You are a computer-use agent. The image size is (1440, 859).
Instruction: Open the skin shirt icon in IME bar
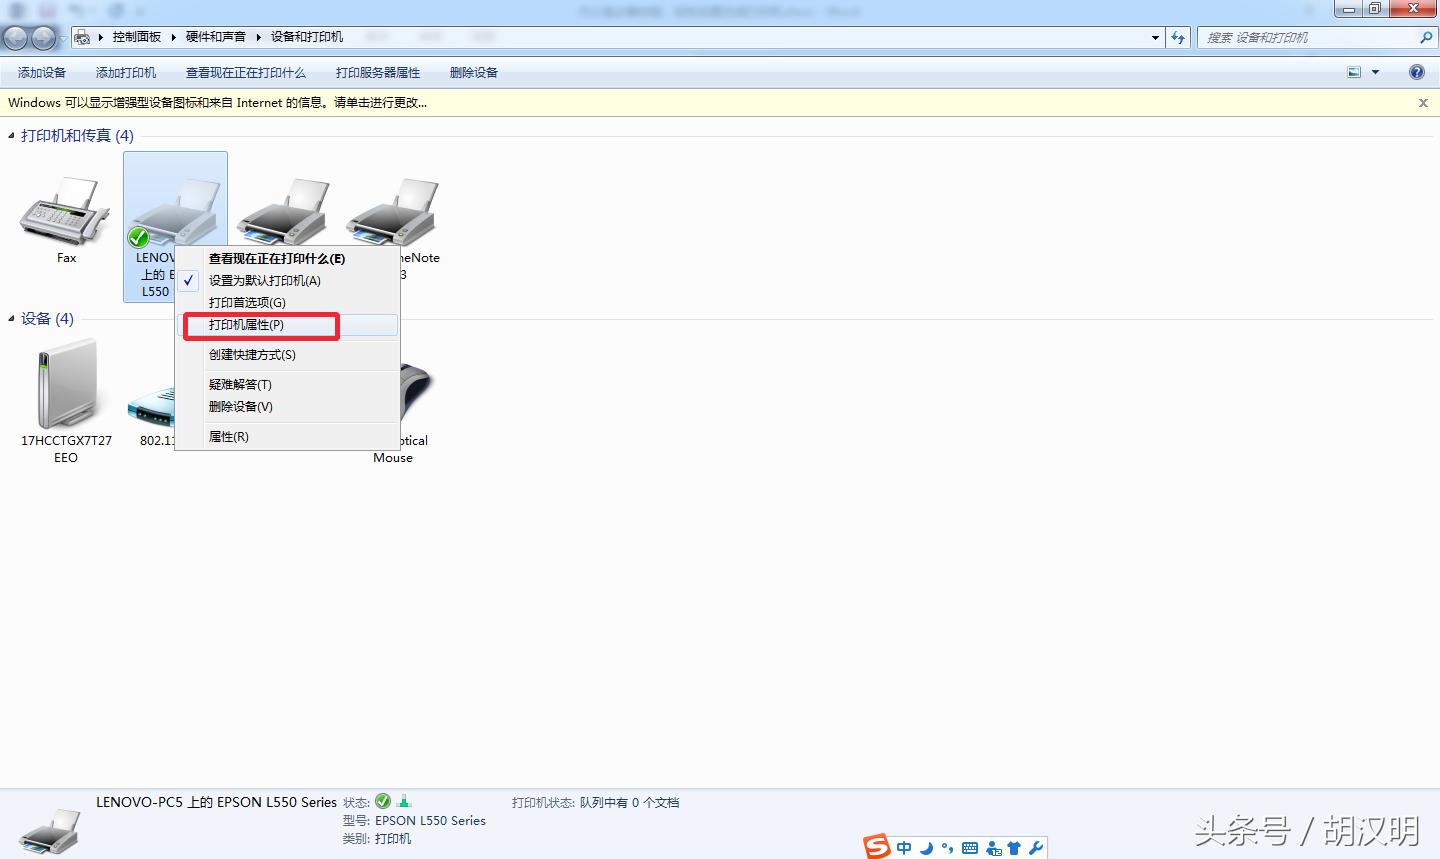[x=1014, y=848]
